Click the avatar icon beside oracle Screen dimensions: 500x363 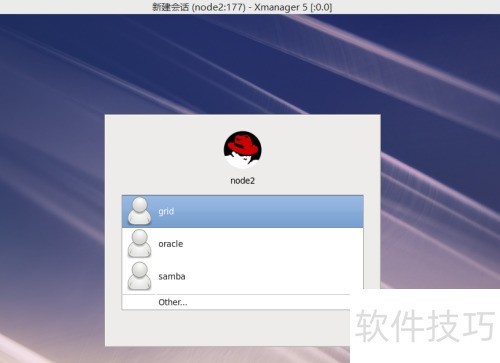point(139,244)
